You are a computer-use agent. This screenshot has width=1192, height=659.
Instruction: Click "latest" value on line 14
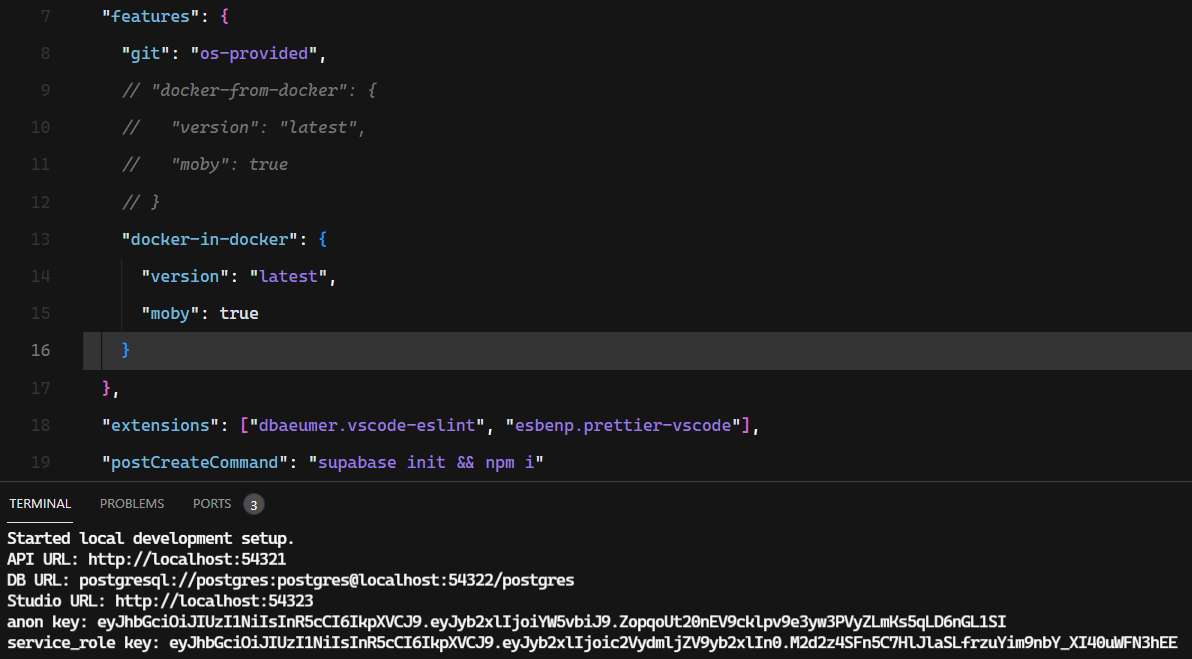click(x=288, y=277)
